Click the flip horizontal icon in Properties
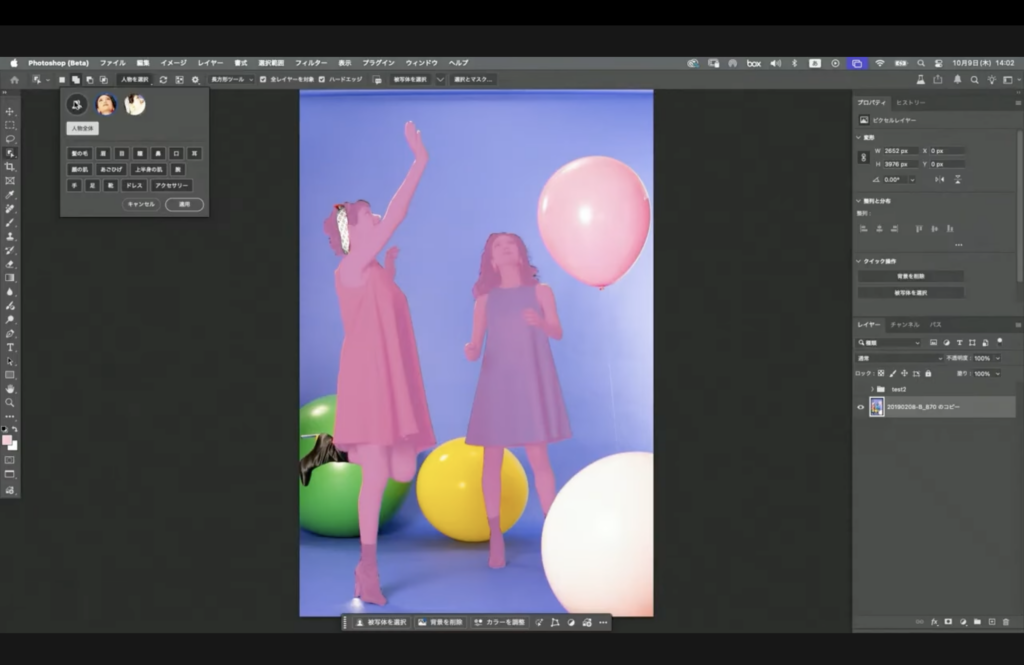The width and height of the screenshot is (1024, 665). (939, 179)
